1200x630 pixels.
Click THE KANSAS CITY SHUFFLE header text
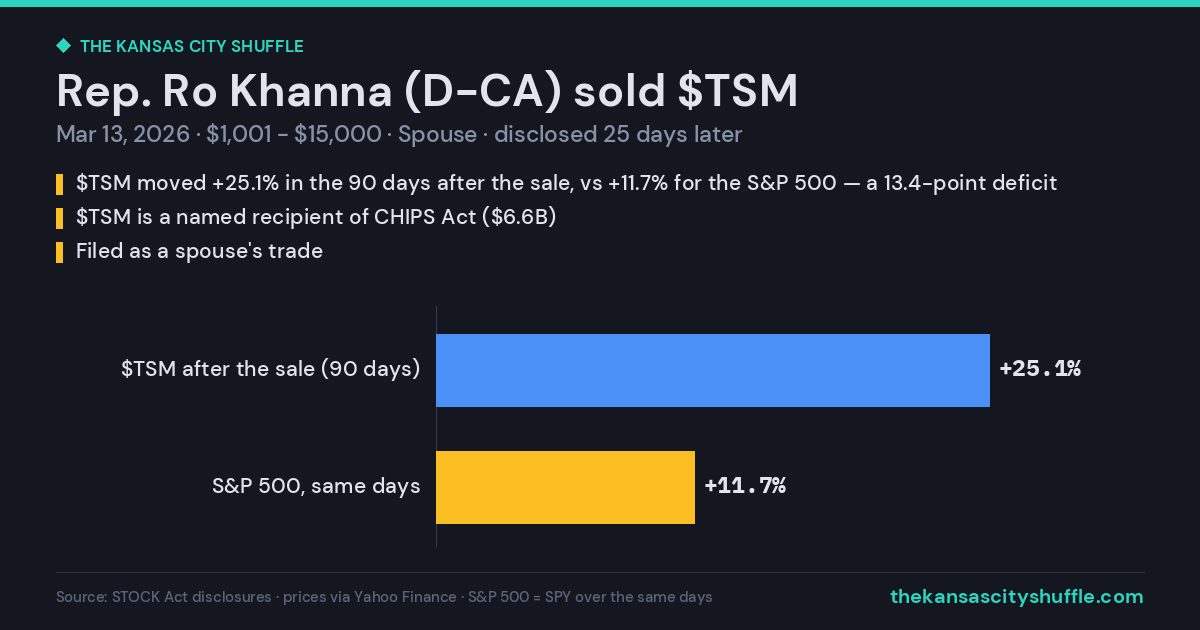[191, 46]
